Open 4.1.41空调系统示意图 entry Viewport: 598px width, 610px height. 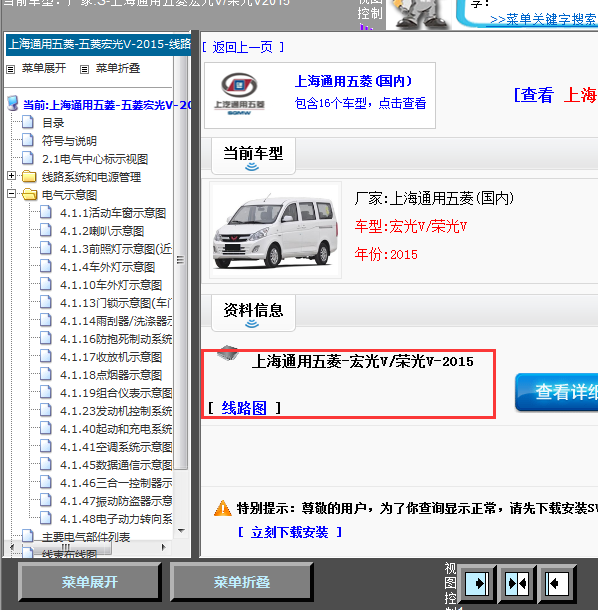(x=116, y=447)
